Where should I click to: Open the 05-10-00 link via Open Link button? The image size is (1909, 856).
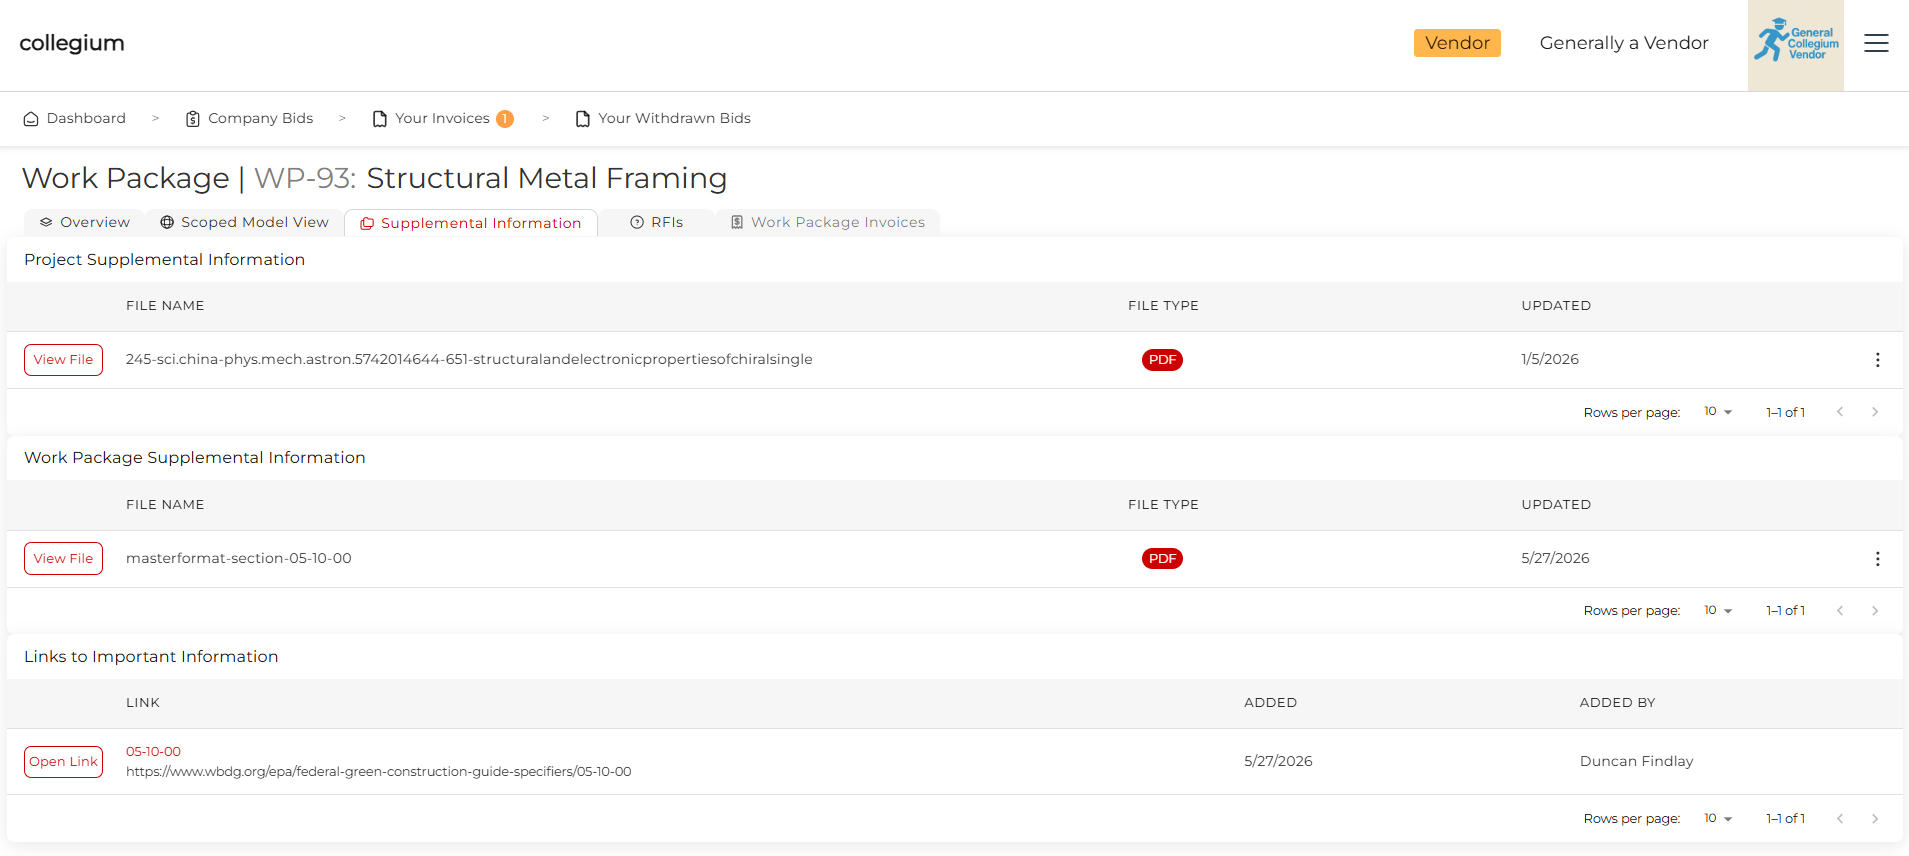63,762
